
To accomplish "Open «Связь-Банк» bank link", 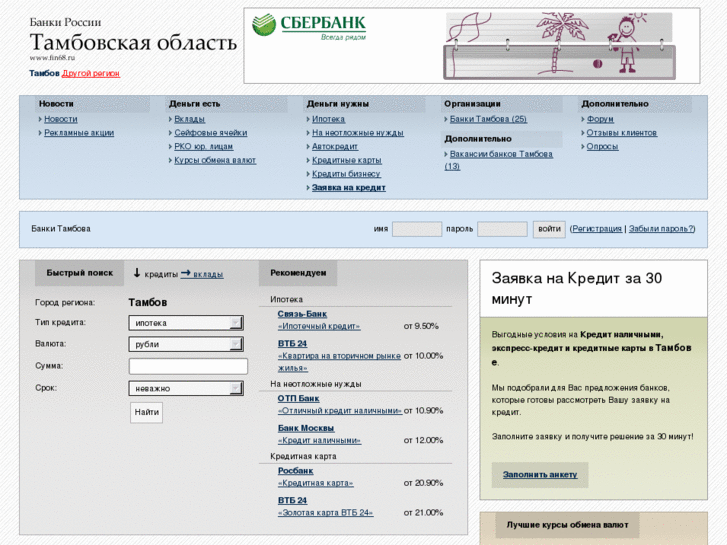I will (302, 314).
